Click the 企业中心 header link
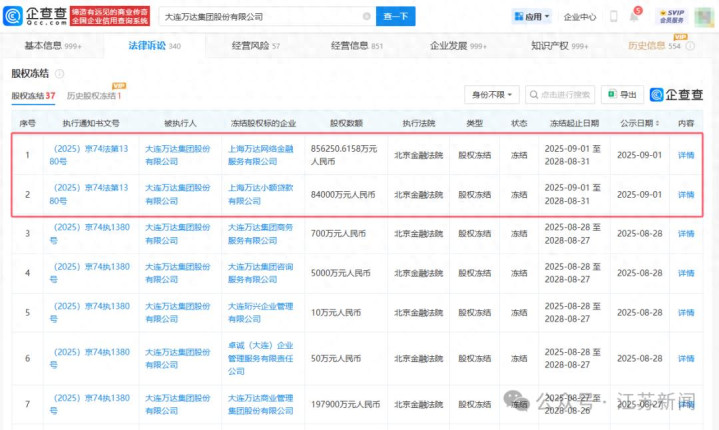 tap(580, 17)
